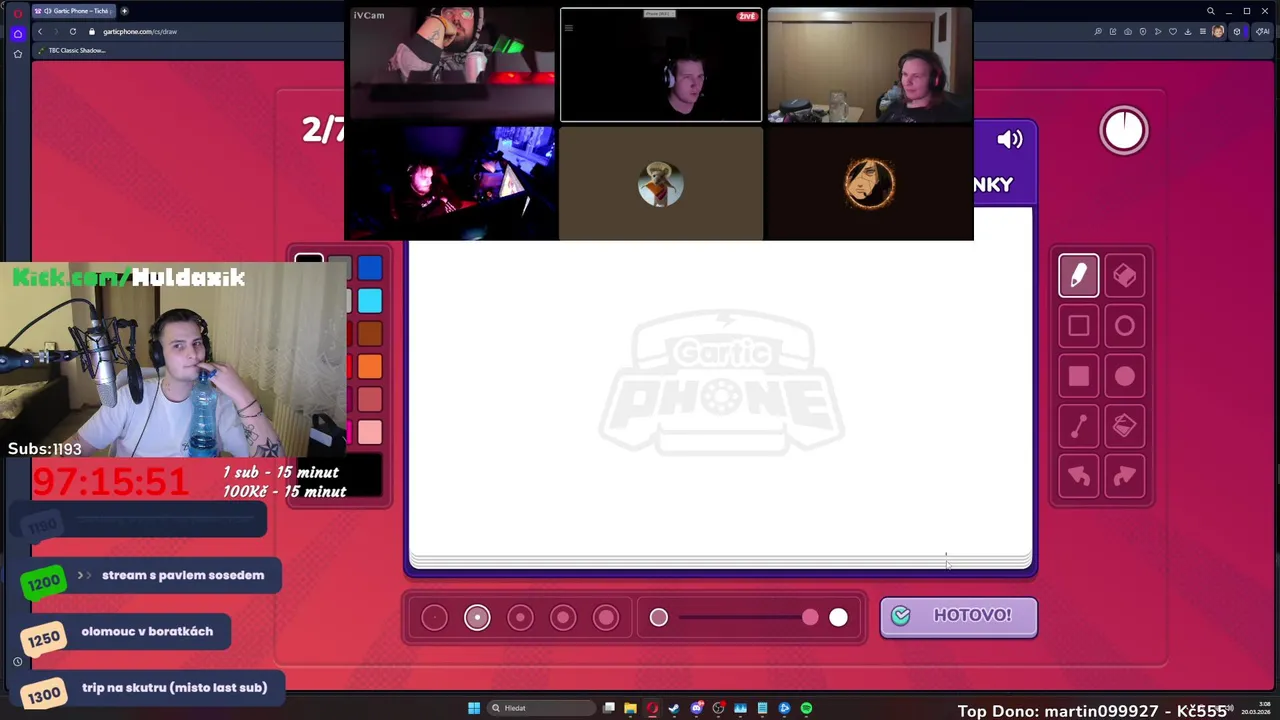The width and height of the screenshot is (1280, 720).
Task: Open File Explorer from the taskbar
Action: tap(630, 708)
